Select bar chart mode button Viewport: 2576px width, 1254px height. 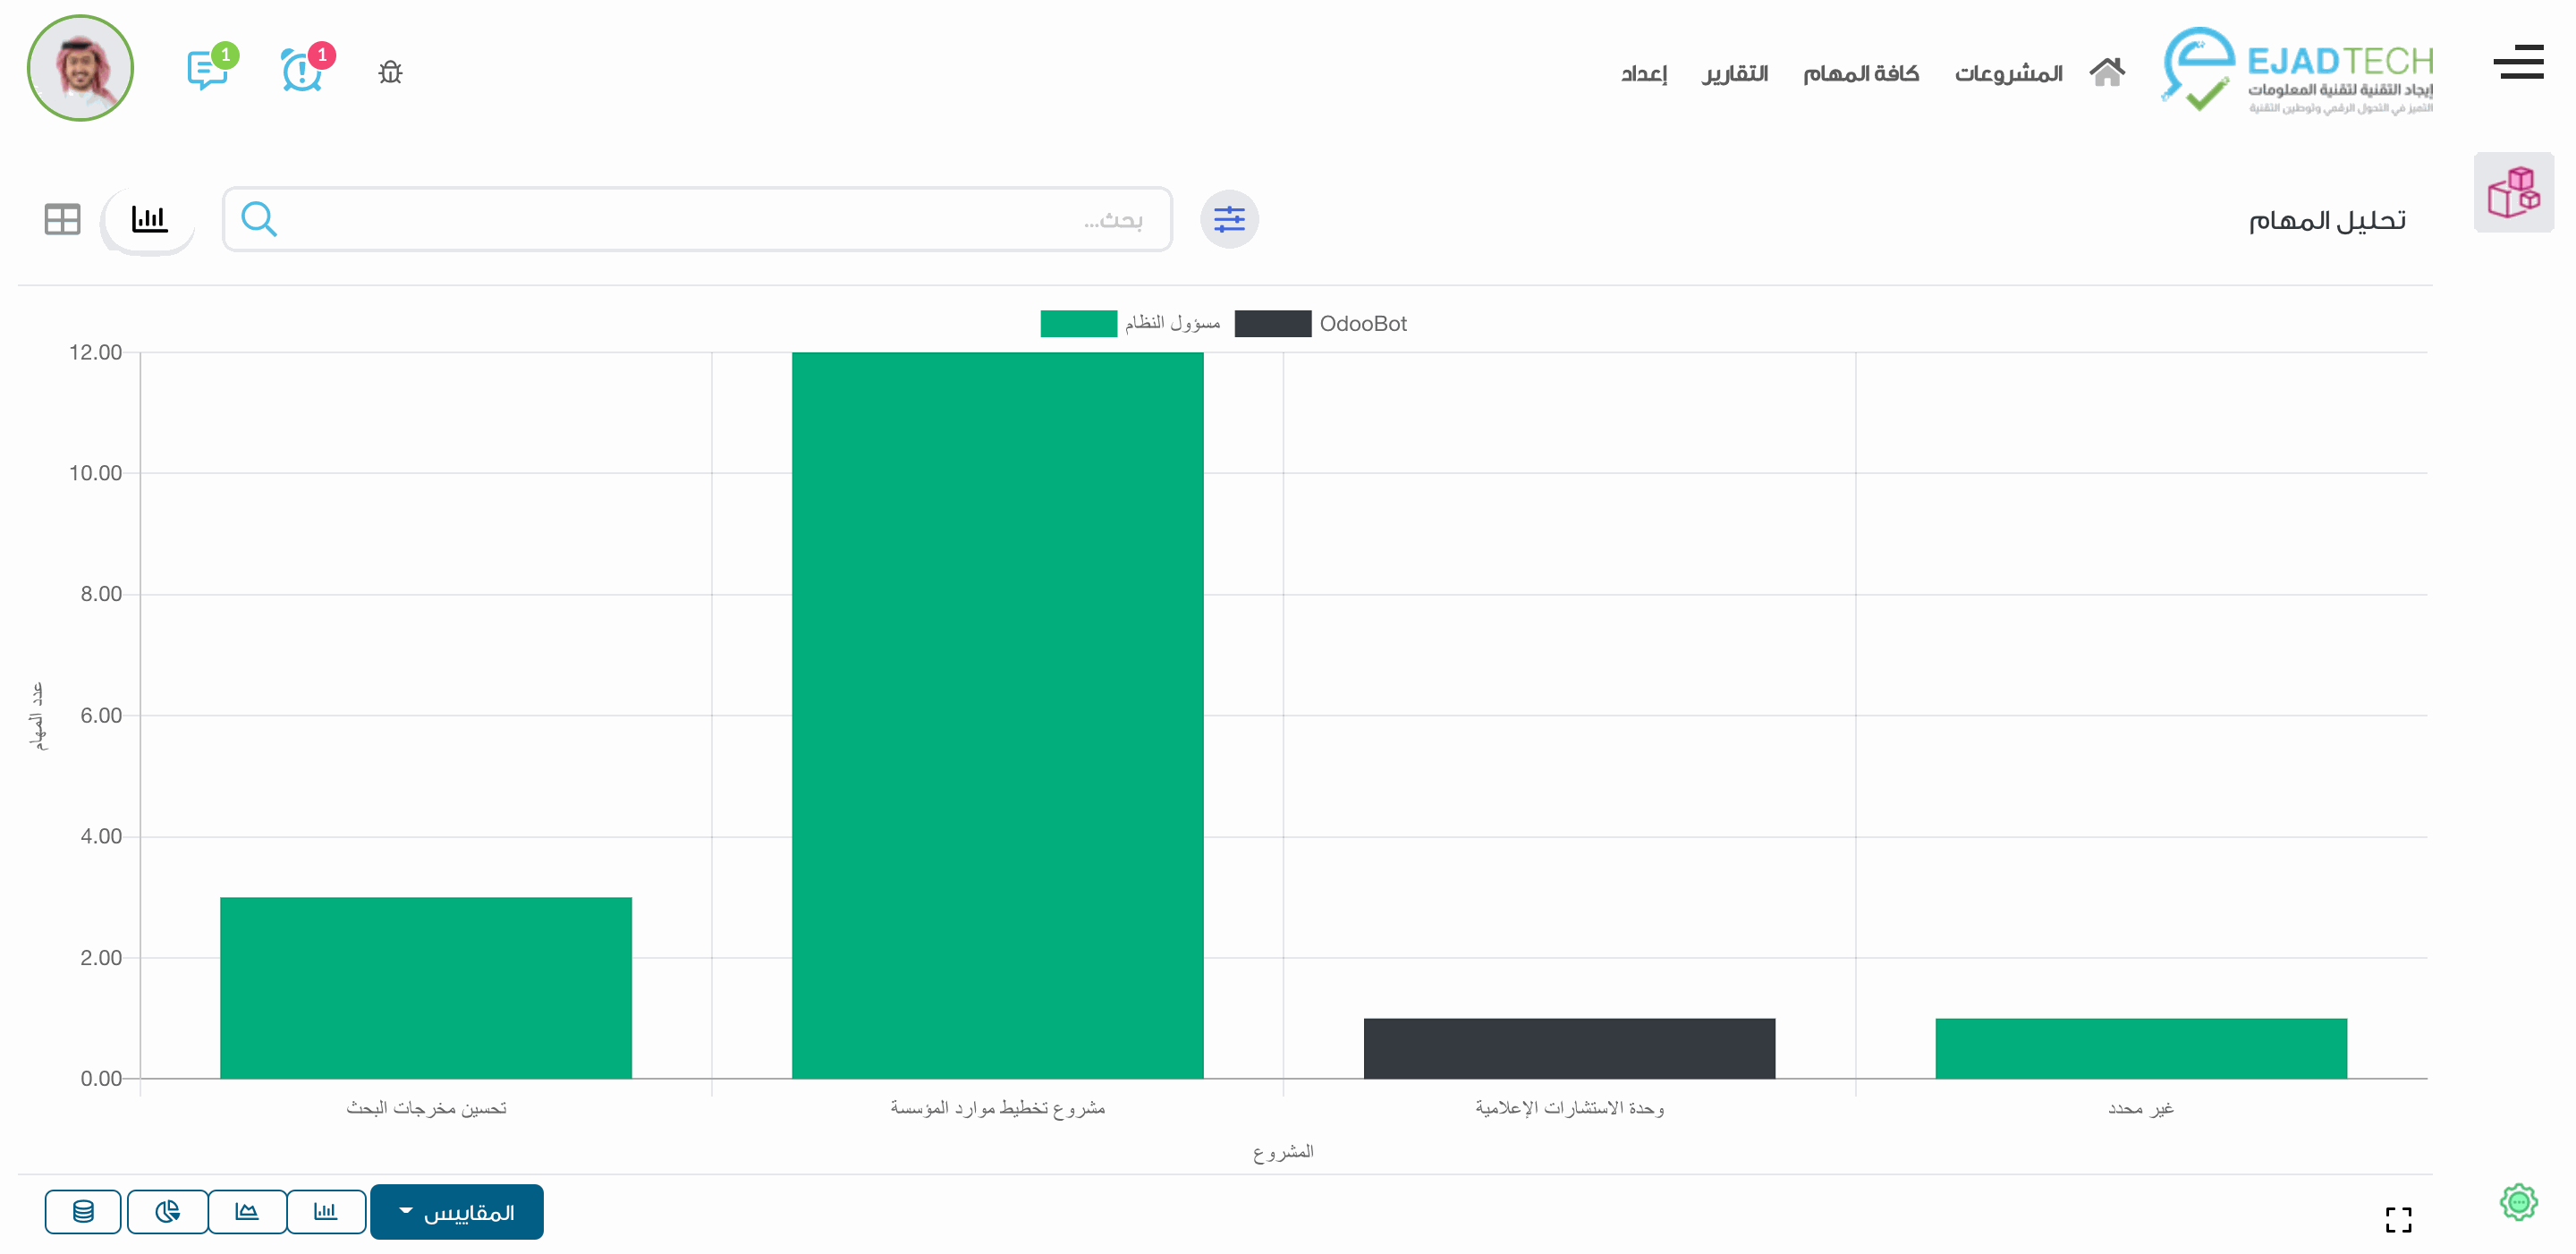326,1211
